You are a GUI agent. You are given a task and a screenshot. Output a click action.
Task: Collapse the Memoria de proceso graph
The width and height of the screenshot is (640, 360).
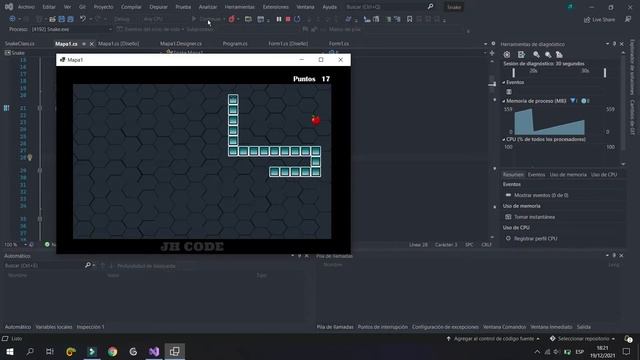504,101
